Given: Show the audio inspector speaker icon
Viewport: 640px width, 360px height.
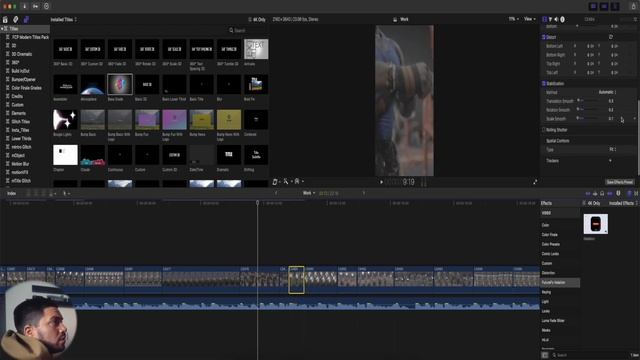Looking at the screenshot, I should pos(556,19).
